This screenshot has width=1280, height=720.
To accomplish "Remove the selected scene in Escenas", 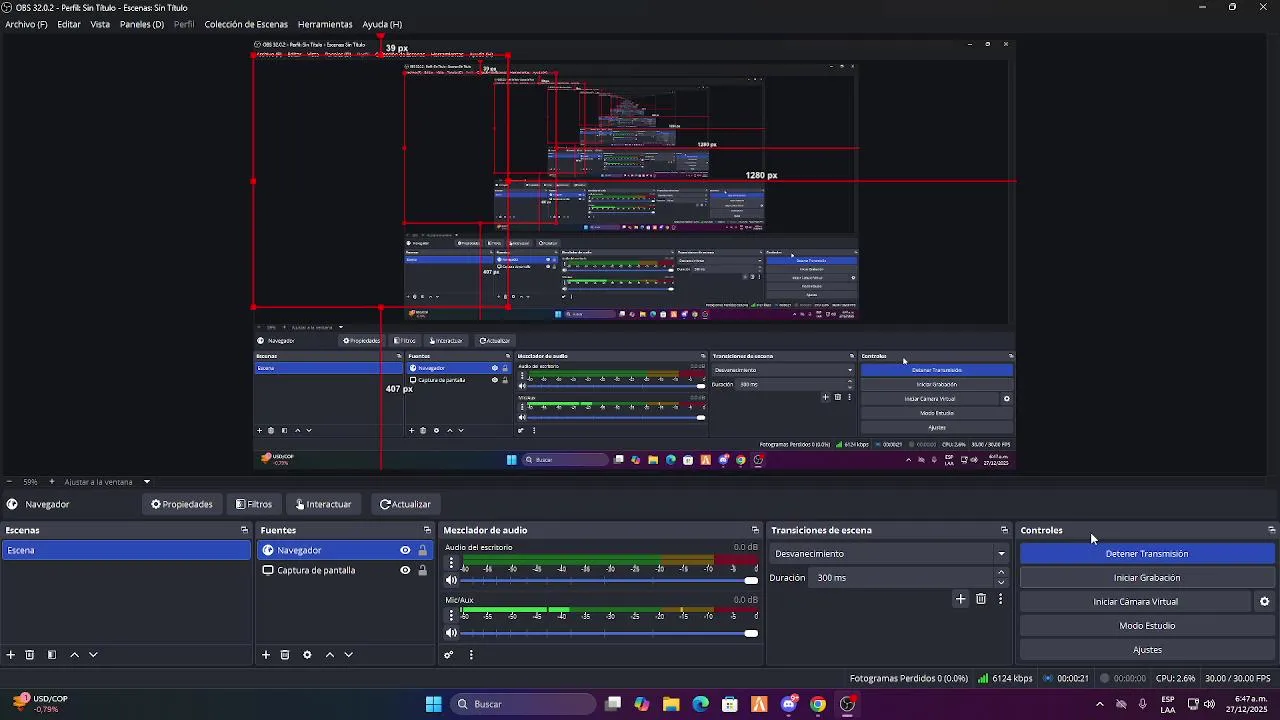I will (x=30, y=655).
